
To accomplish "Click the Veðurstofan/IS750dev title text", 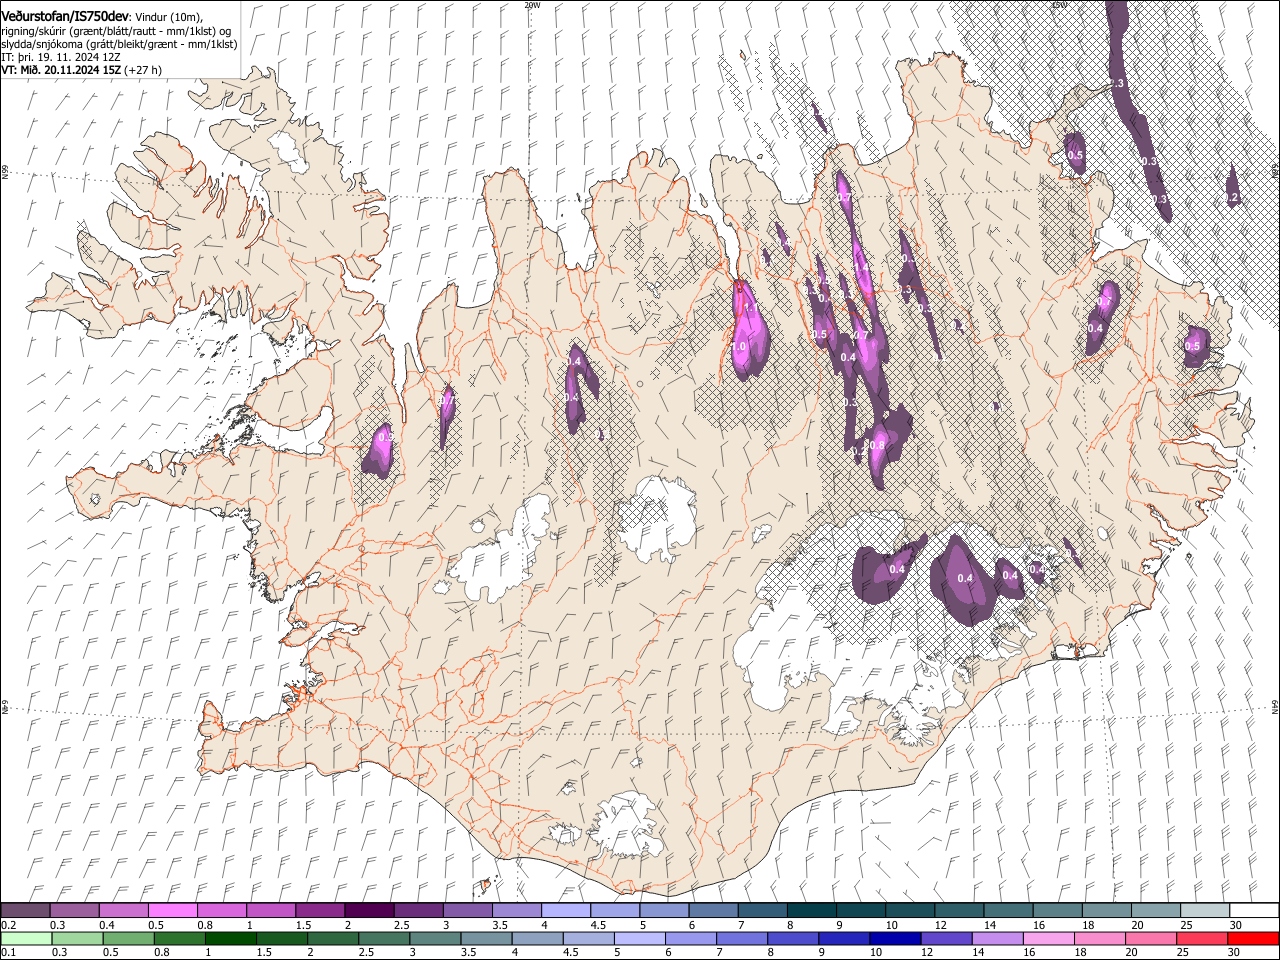I will [x=65, y=16].
